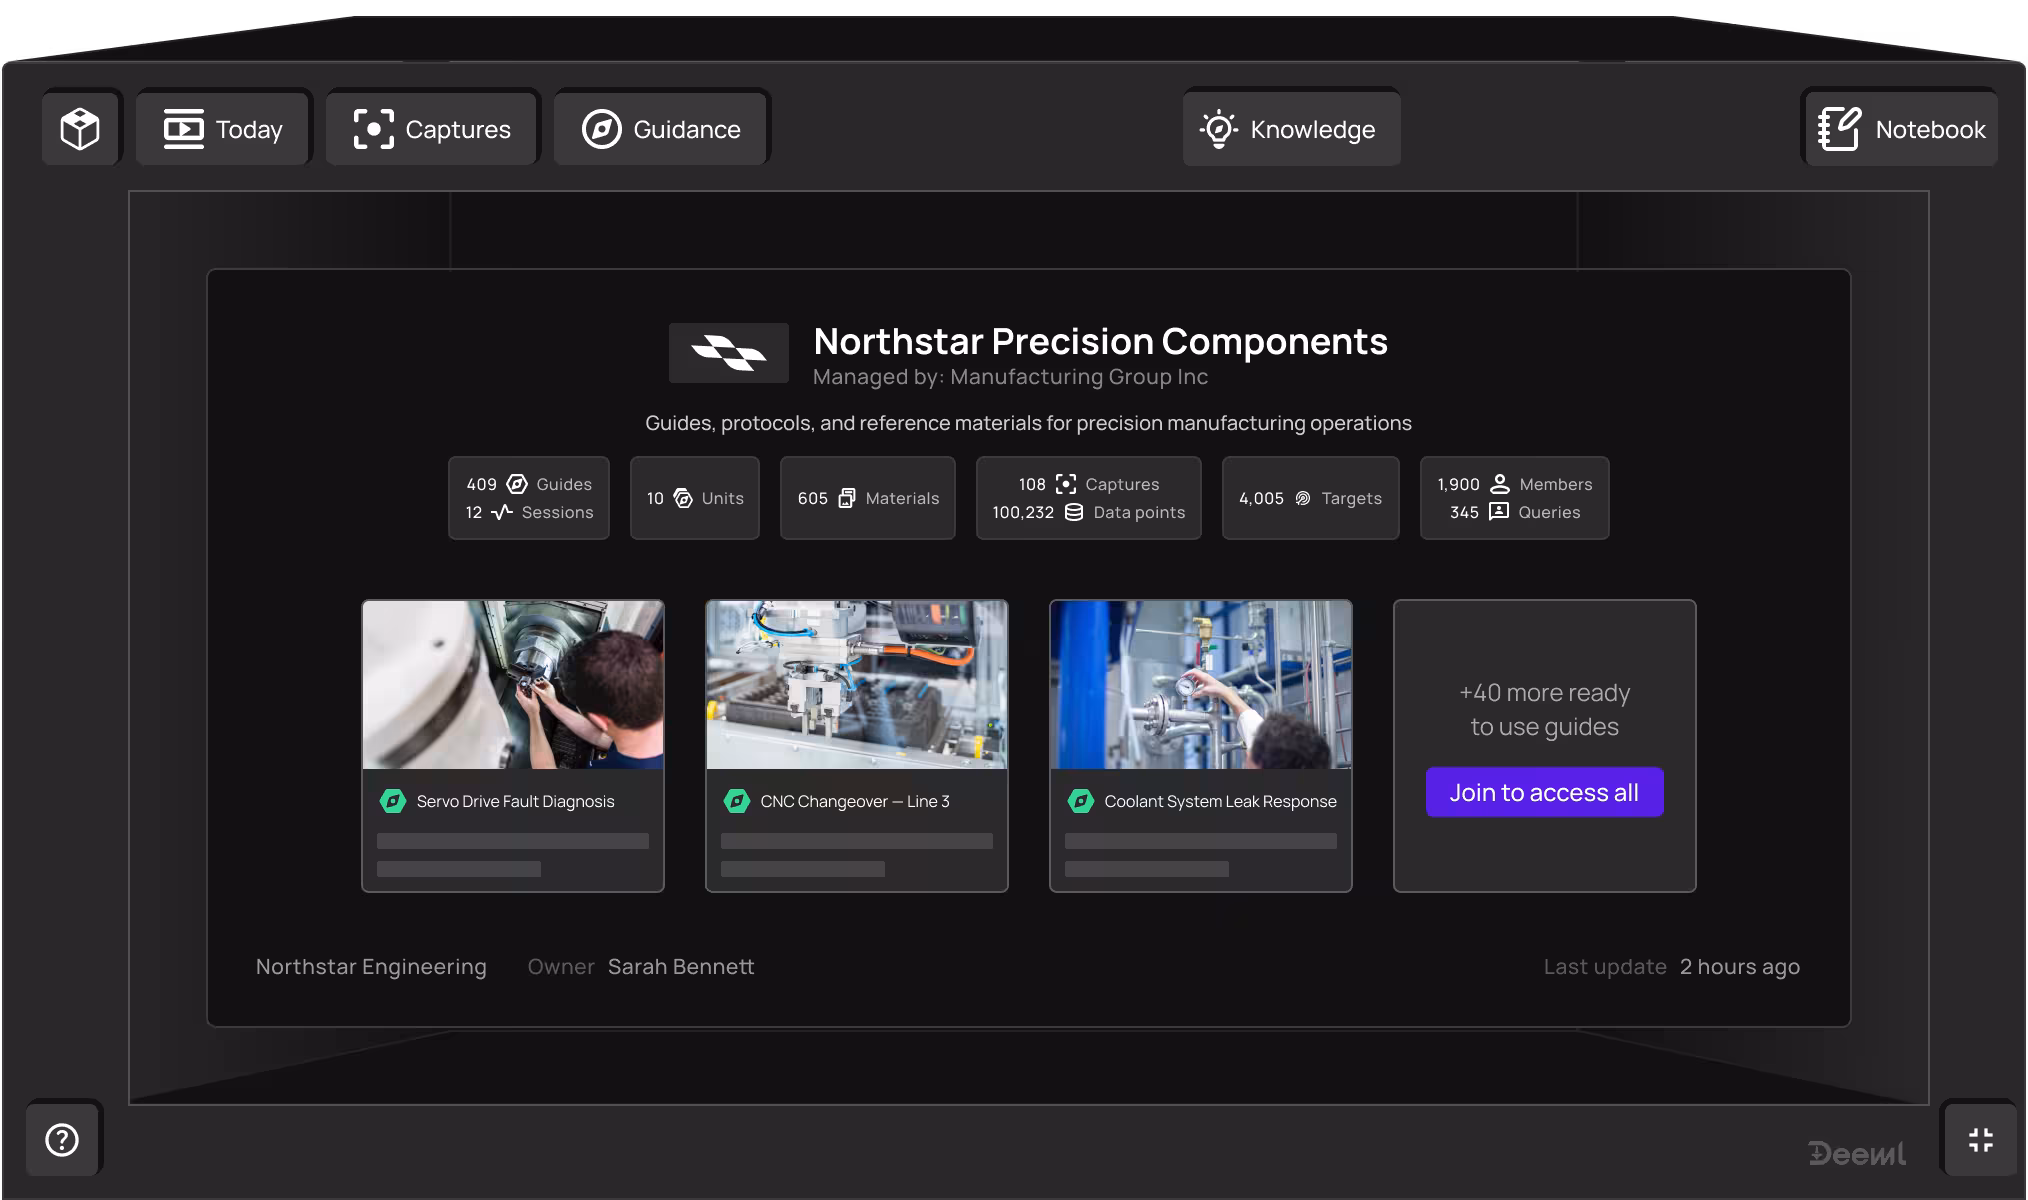Click owner name Sarah Bennett

click(x=681, y=967)
